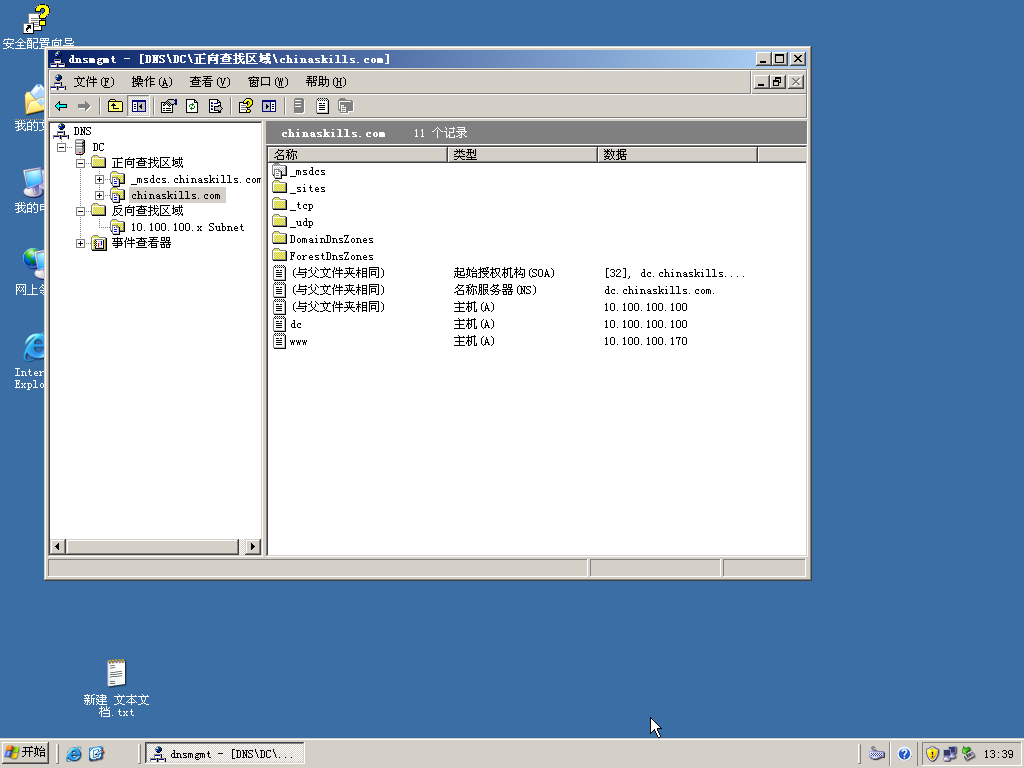Collapse the 反向查找区域 node

click(80, 211)
